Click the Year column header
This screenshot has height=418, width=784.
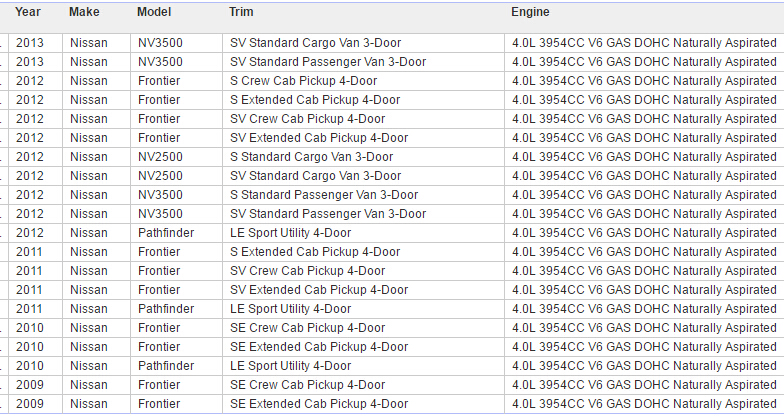[28, 12]
